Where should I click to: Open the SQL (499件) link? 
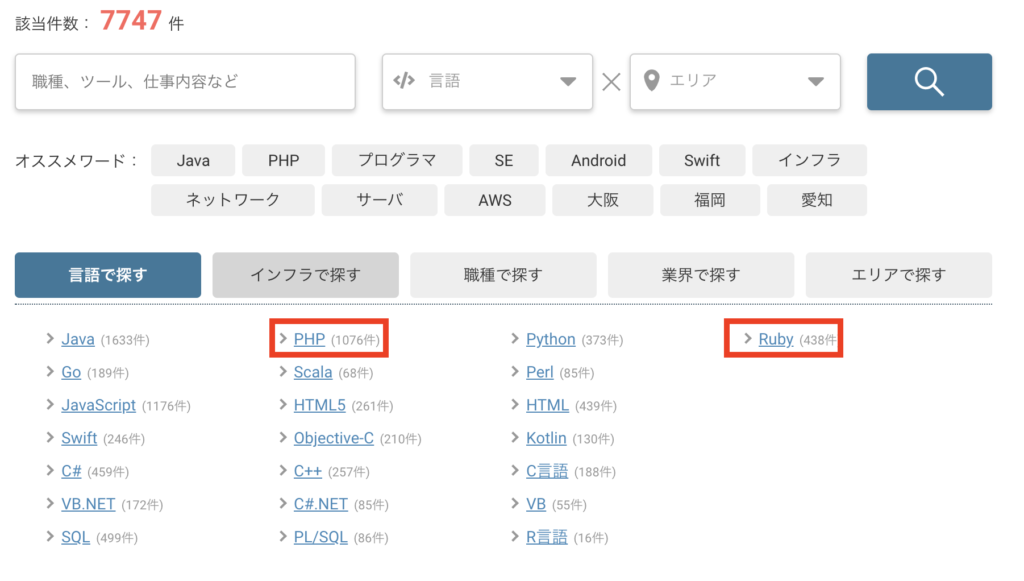(x=76, y=537)
